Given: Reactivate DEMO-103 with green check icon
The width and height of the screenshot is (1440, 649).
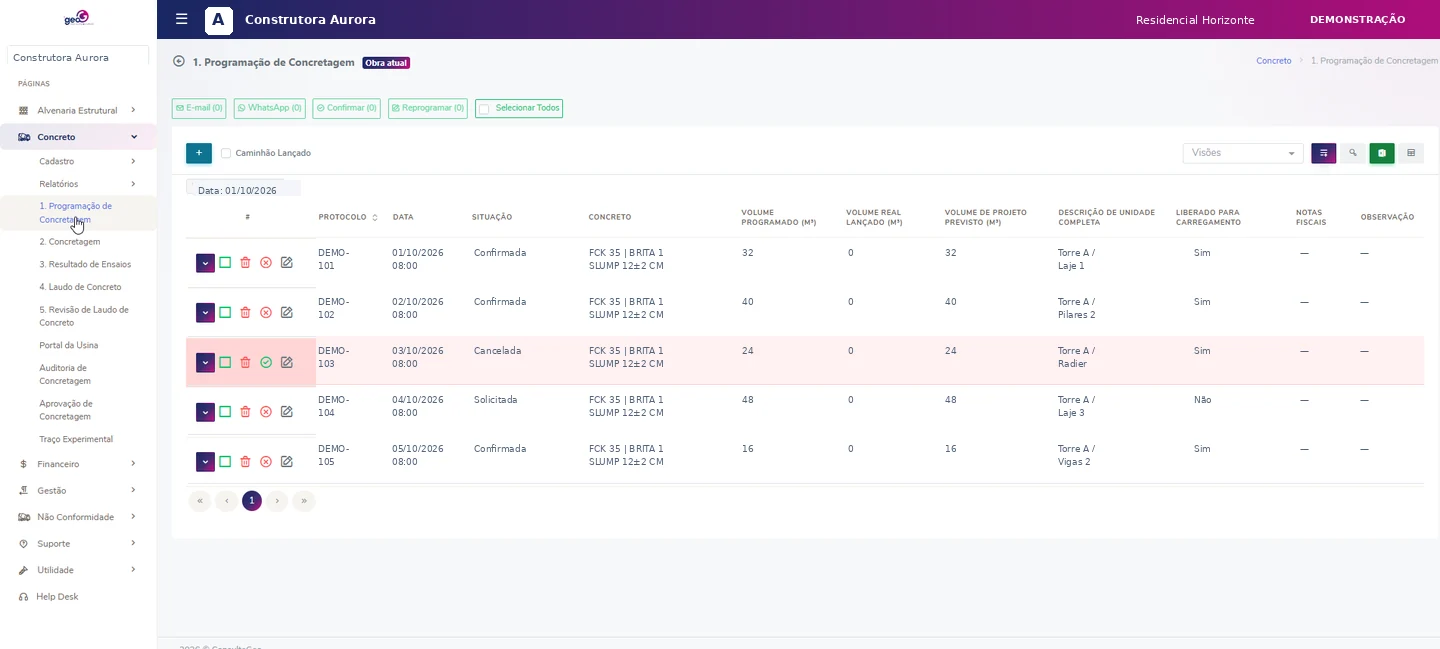Looking at the screenshot, I should click(x=266, y=362).
